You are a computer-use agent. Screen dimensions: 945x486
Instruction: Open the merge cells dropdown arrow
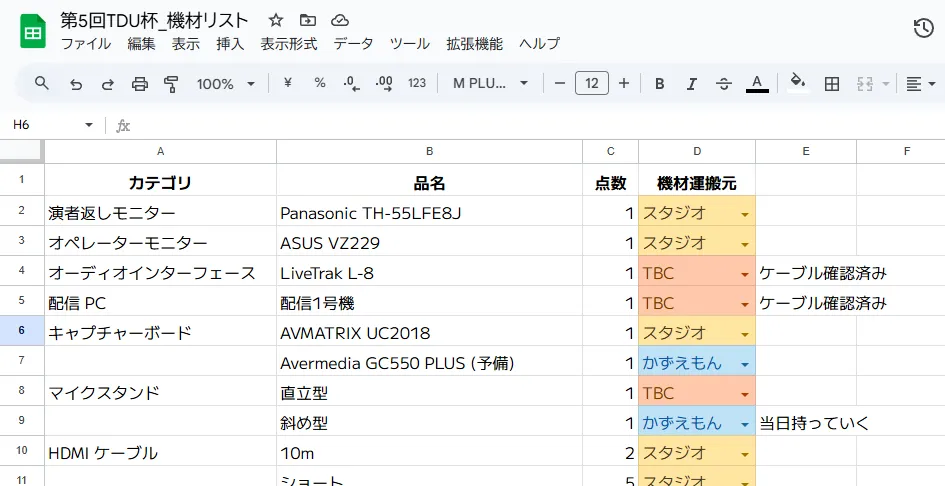click(885, 84)
